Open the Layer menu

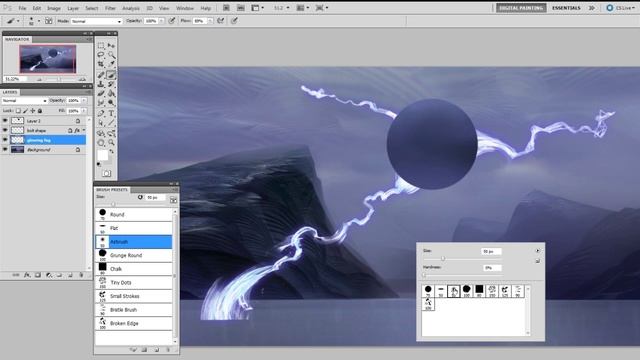point(73,8)
